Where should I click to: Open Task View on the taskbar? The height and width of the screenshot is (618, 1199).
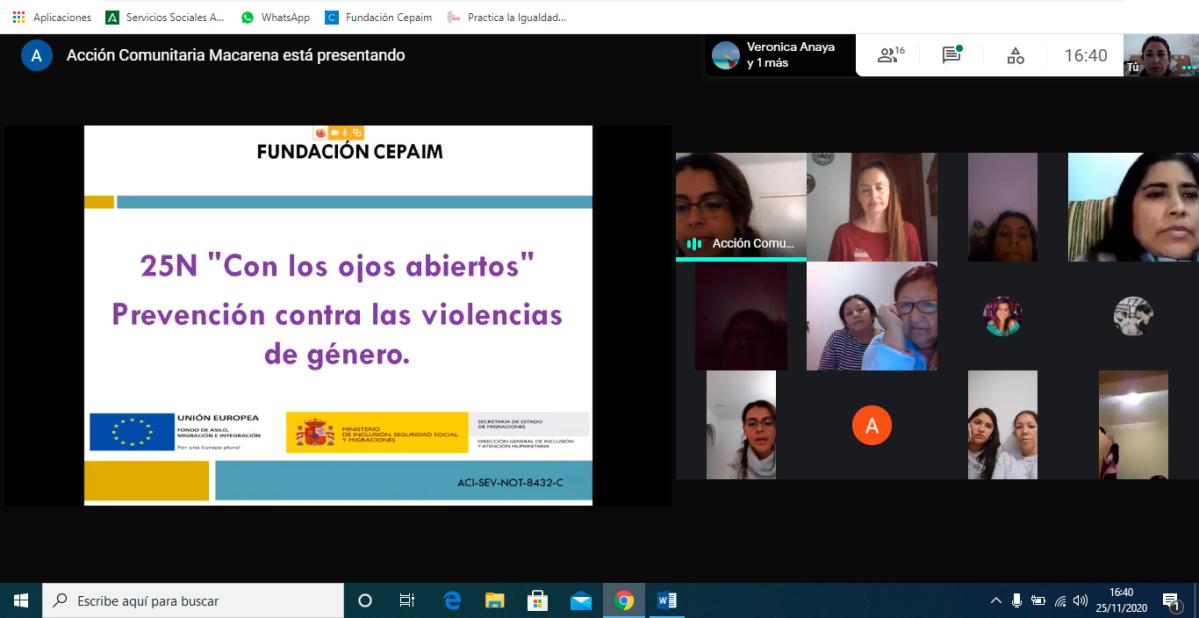(x=407, y=600)
